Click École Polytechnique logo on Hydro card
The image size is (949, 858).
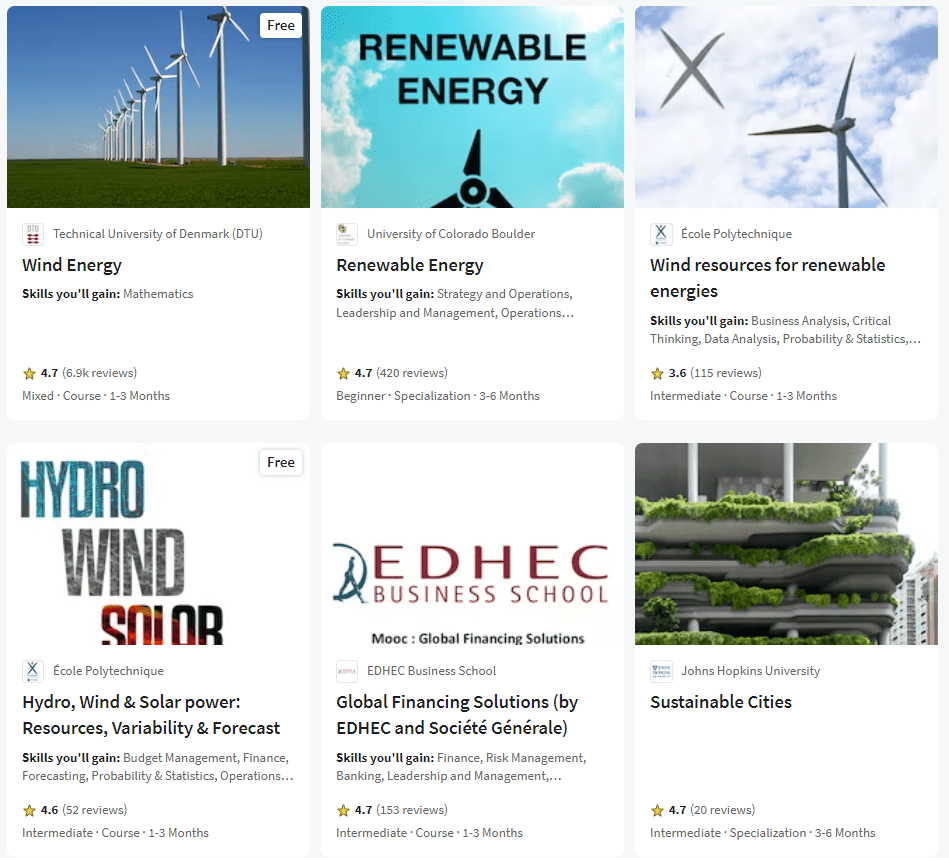tap(33, 671)
